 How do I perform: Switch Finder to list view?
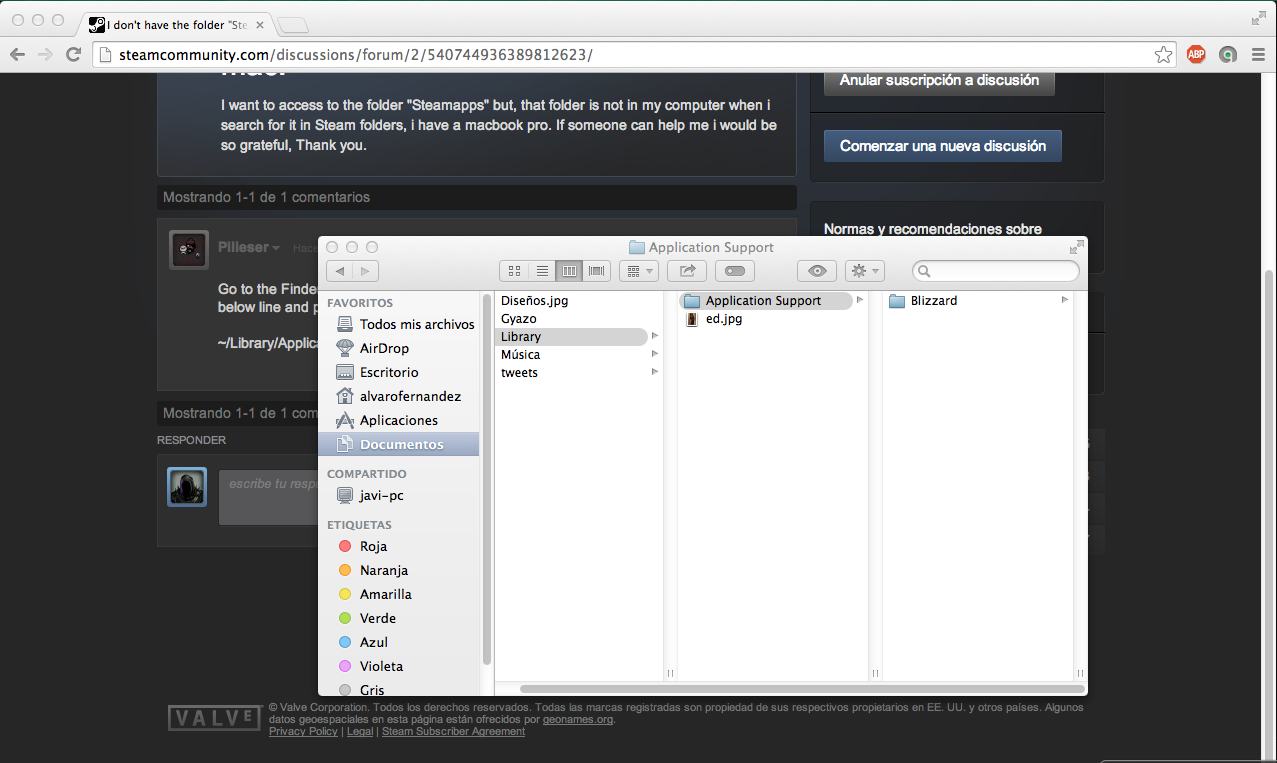click(x=541, y=270)
